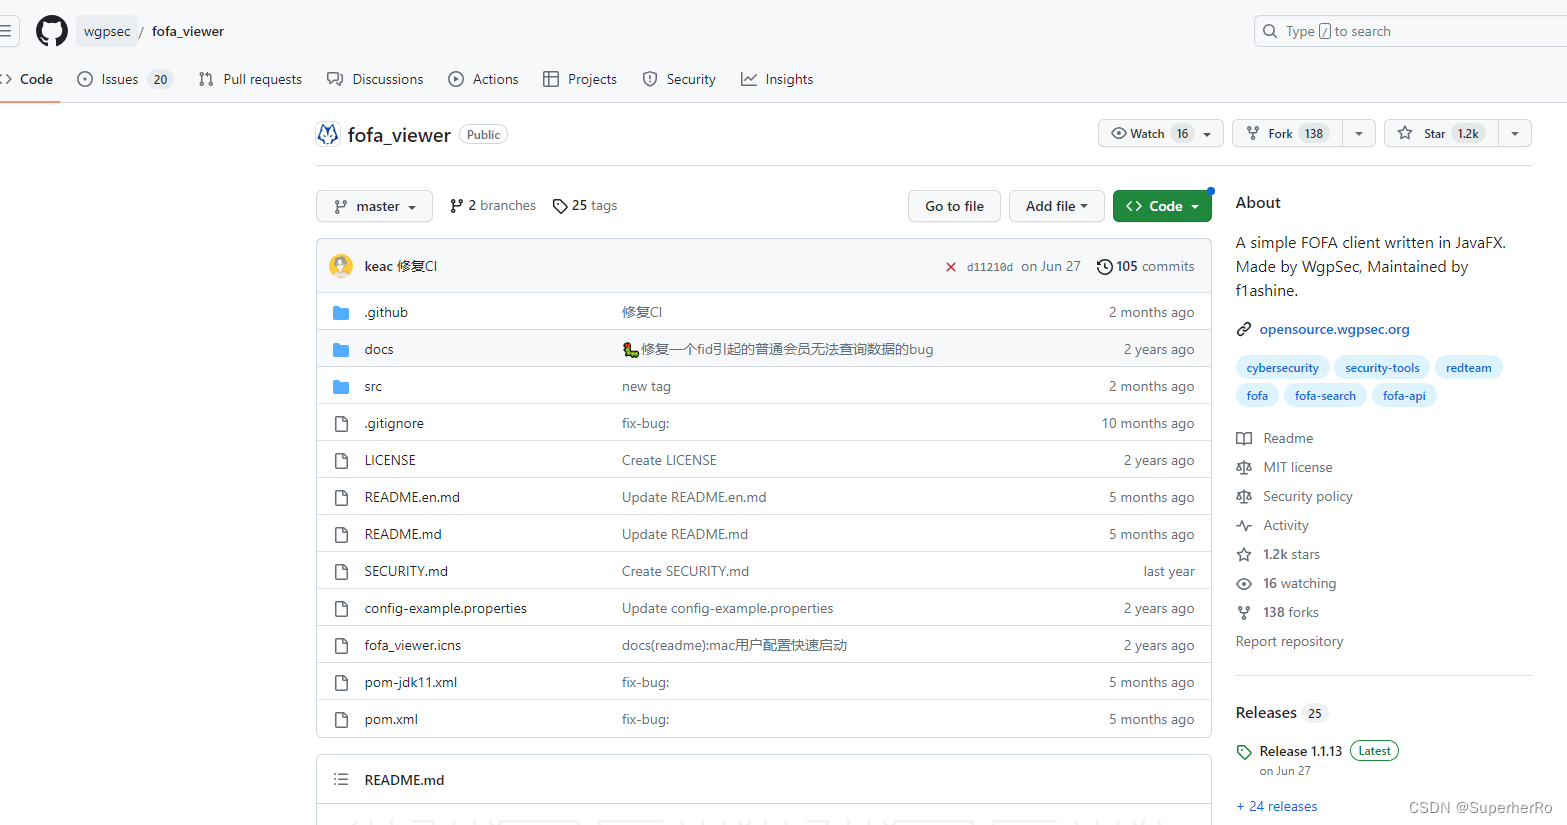Open the Release 1.1.13 link
The image size is (1567, 825).
[1300, 751]
